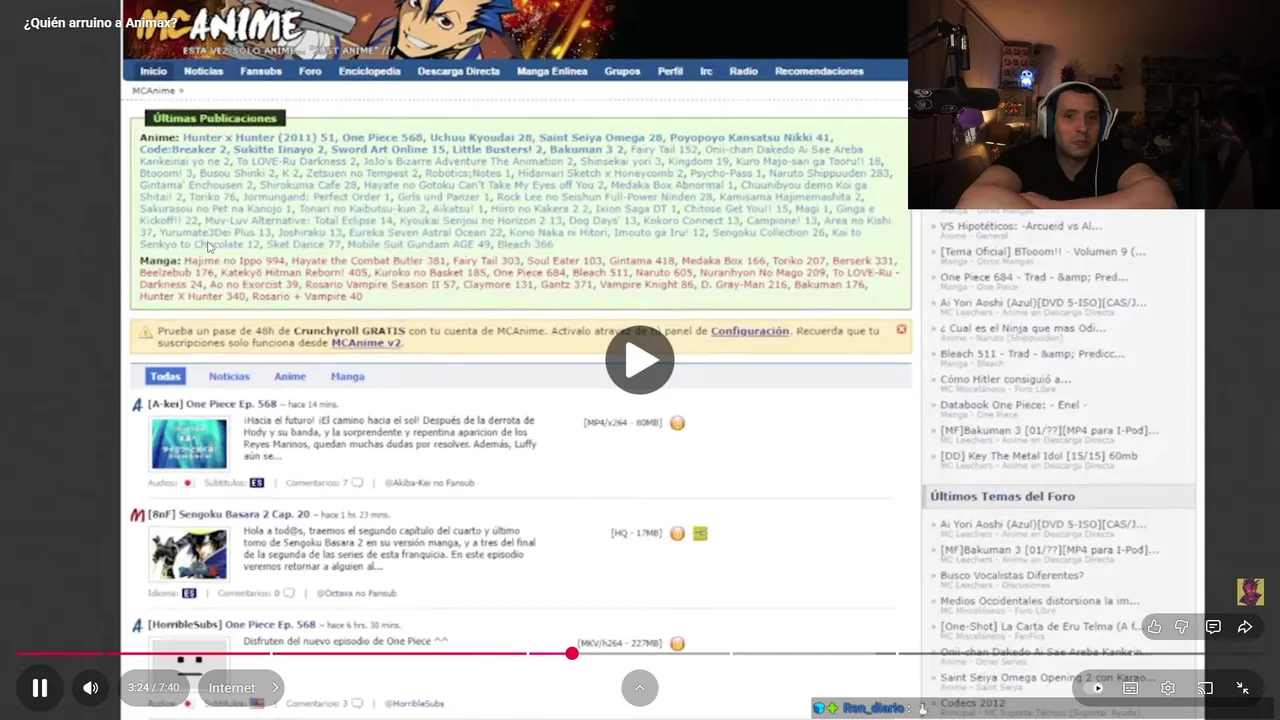Close the Crunchyroll promo notice with the X
This screenshot has width=1280, height=720.
pyautogui.click(x=901, y=329)
